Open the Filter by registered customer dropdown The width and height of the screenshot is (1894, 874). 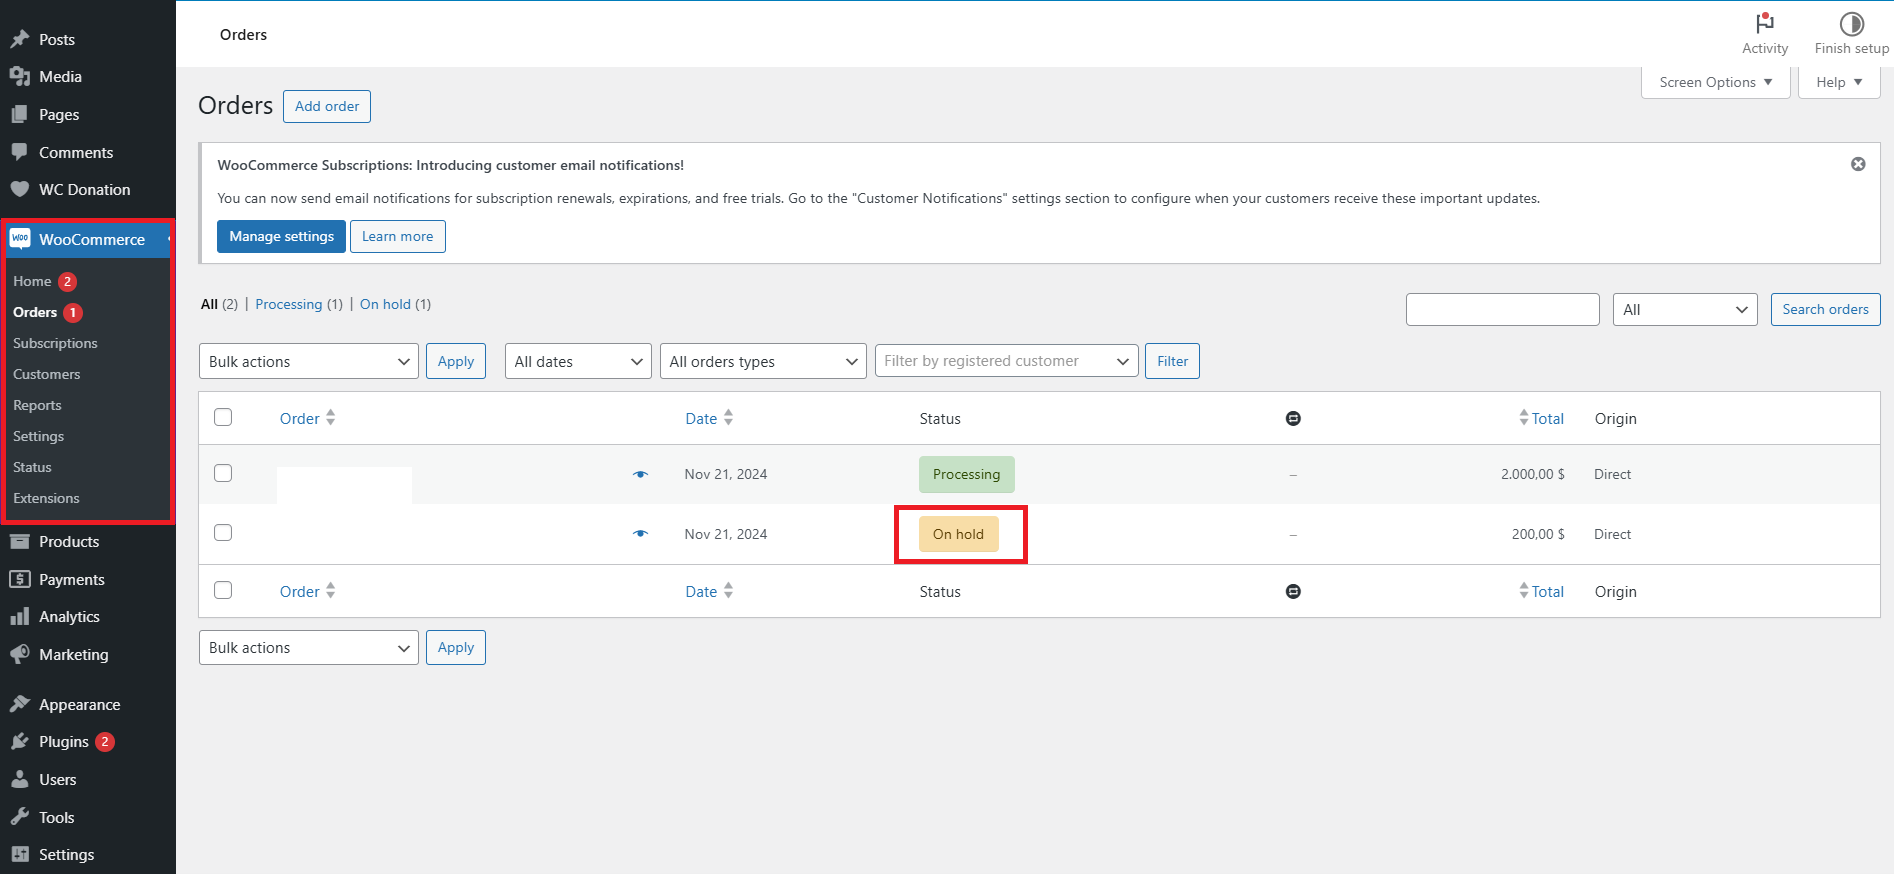pyautogui.click(x=1006, y=361)
